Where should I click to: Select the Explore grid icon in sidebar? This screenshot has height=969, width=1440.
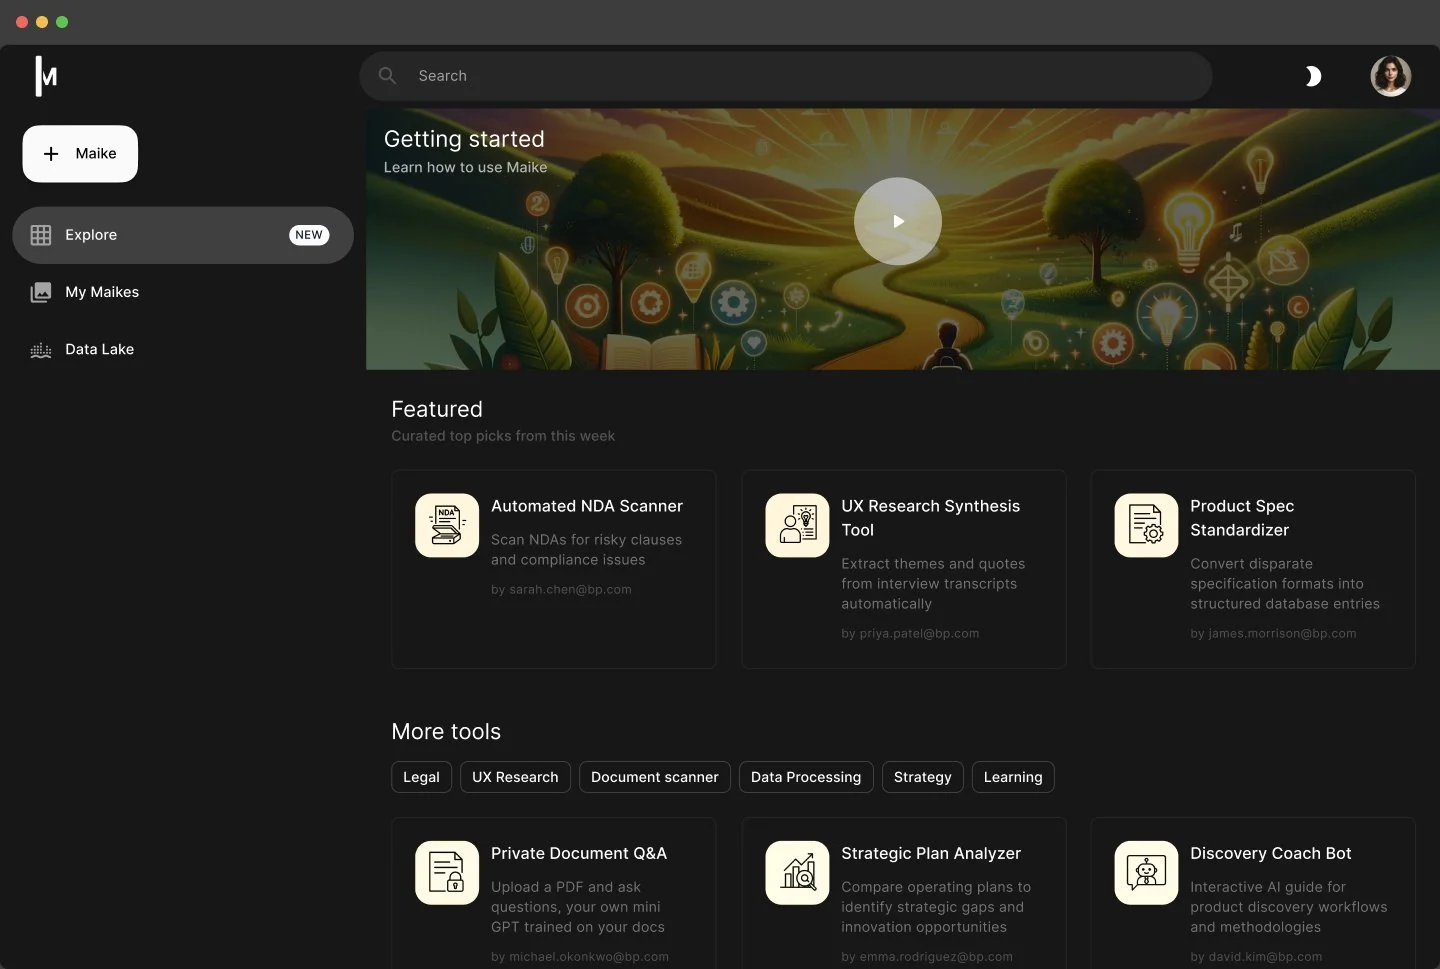(40, 235)
